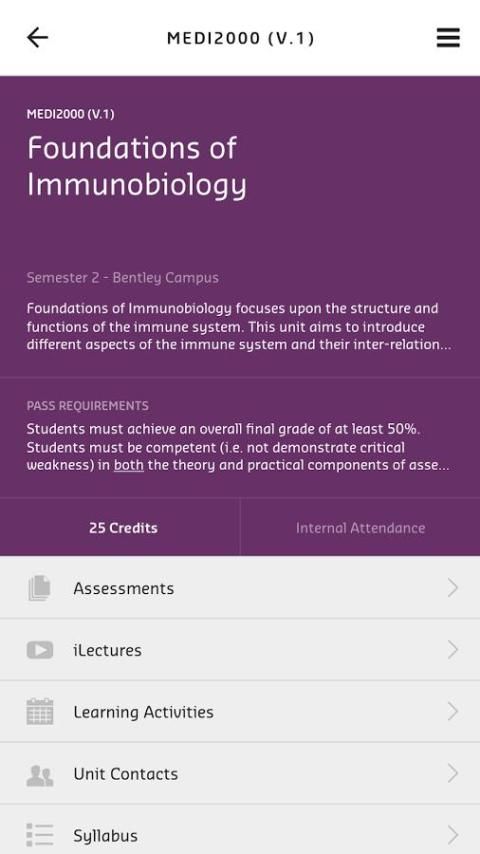480x854 pixels.
Task: Expand the Assessments row chevron
Action: click(x=452, y=588)
